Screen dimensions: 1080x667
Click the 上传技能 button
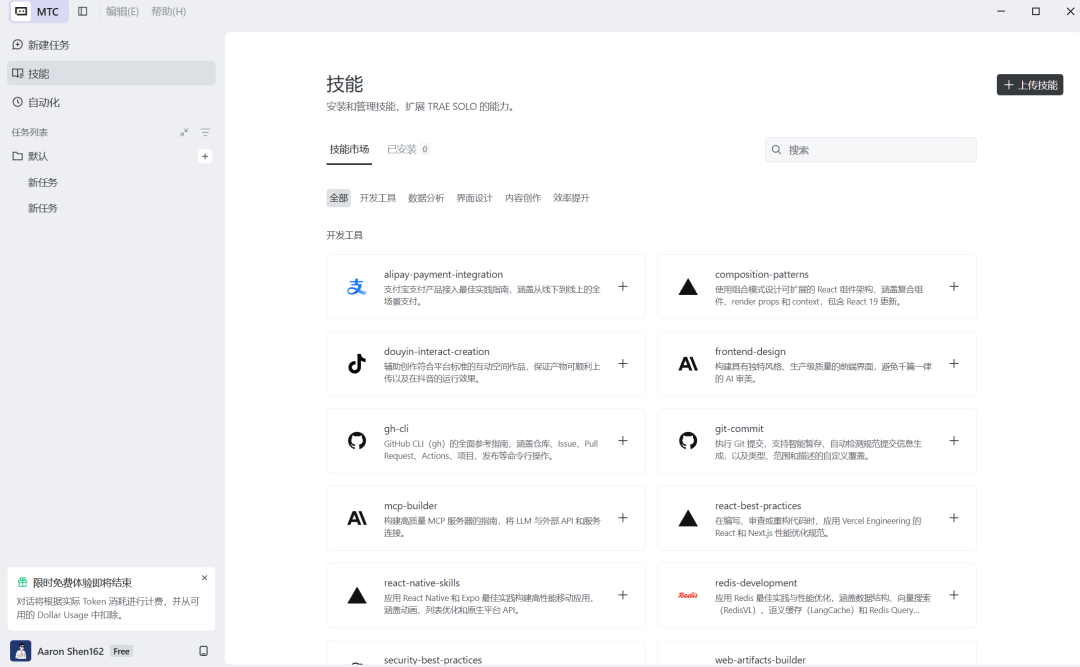tap(1030, 85)
